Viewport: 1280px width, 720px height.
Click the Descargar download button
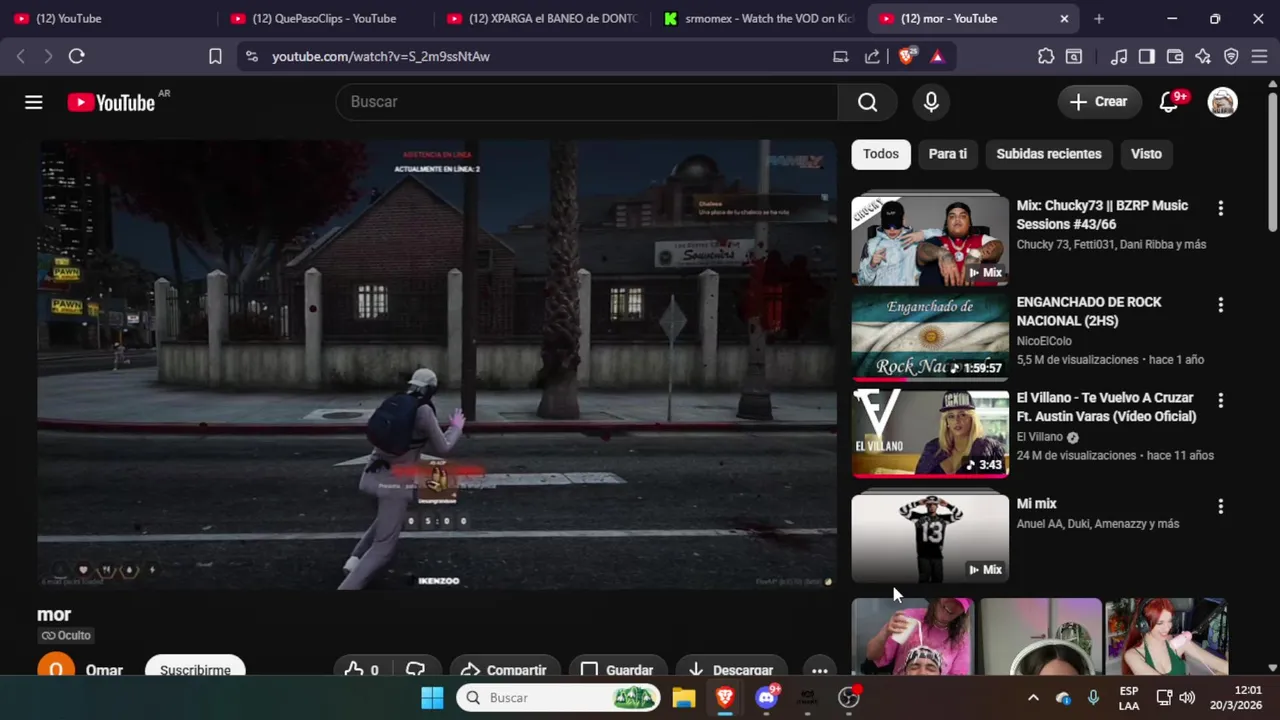[731, 668]
